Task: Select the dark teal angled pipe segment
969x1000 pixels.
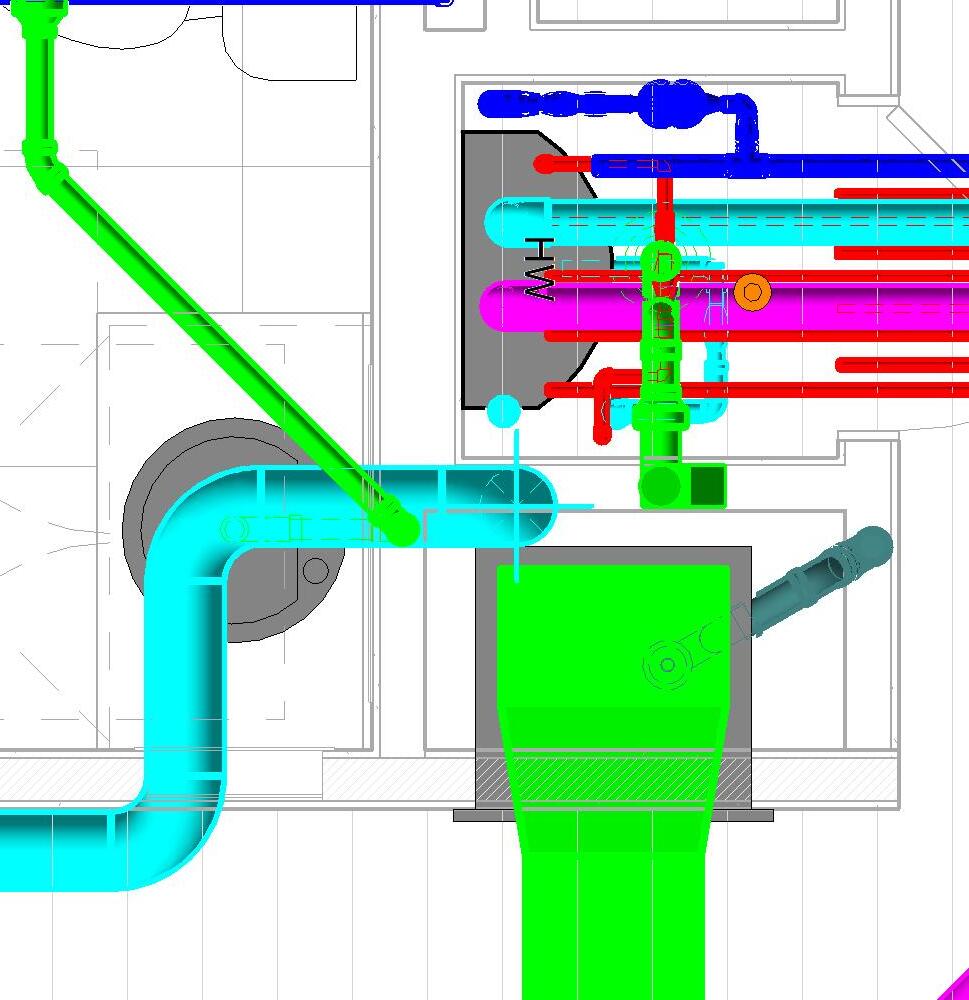Action: tap(822, 580)
